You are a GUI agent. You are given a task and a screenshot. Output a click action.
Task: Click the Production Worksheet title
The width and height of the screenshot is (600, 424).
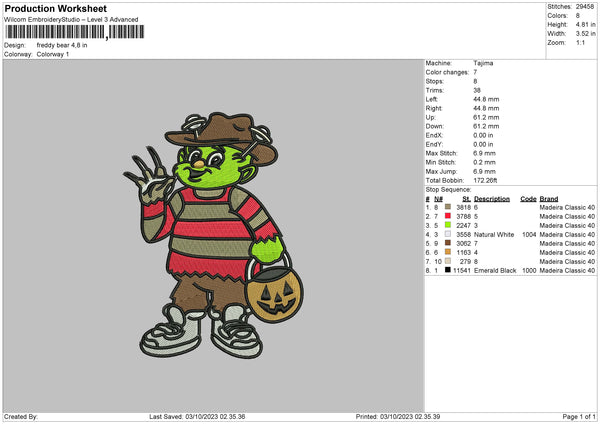[x=55, y=9]
